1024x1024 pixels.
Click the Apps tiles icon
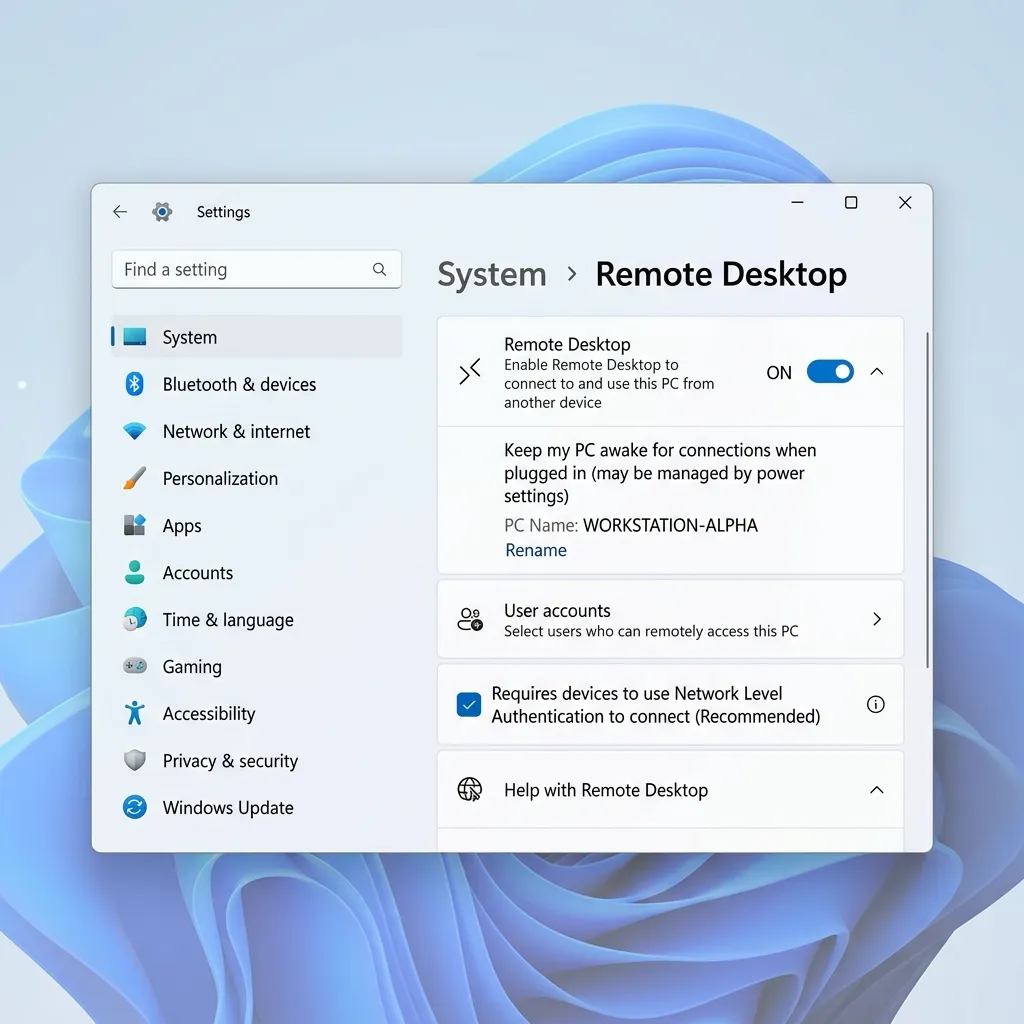pyautogui.click(x=135, y=525)
